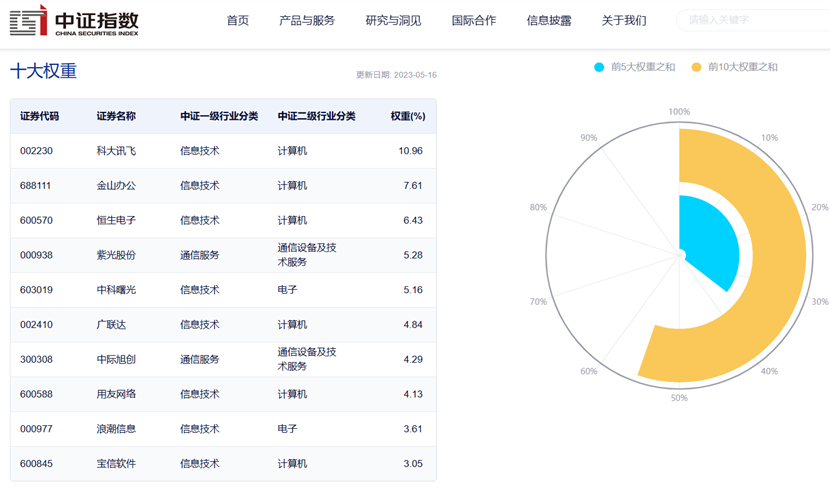Focus the keyword search input field
Image resolution: width=830 pixels, height=489 pixels.
click(754, 20)
